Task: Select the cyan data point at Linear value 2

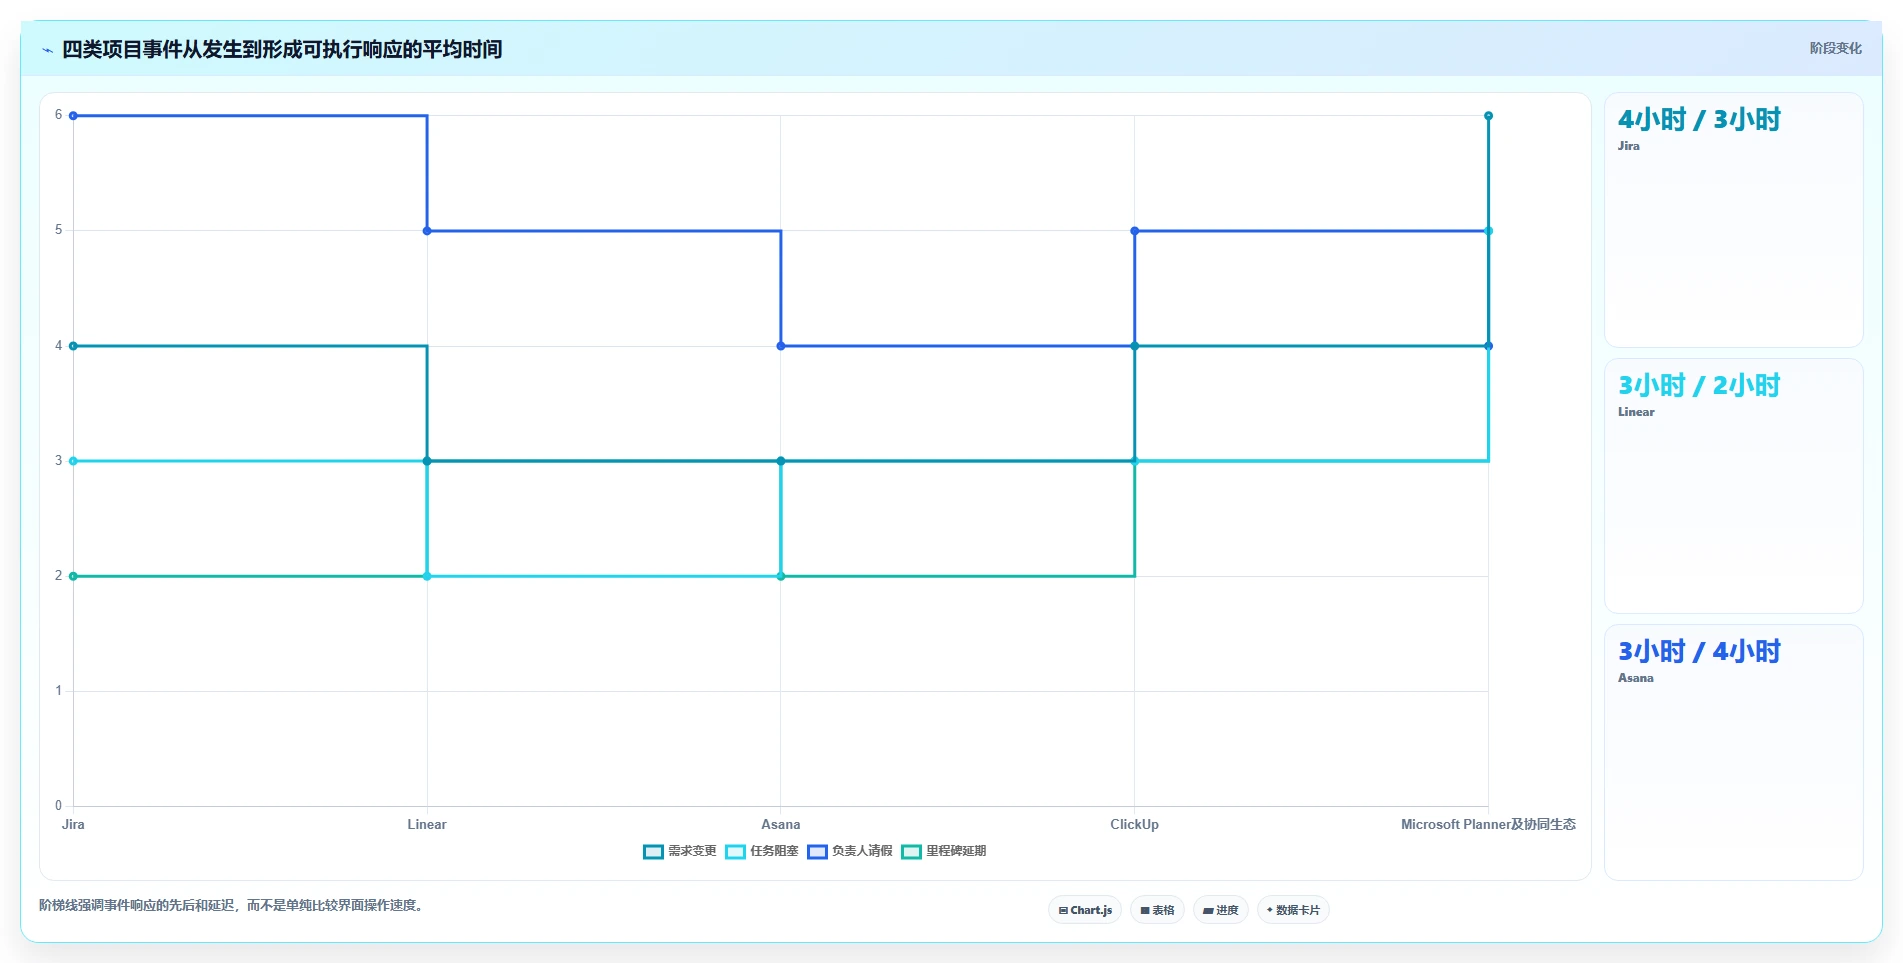Action: pos(427,576)
